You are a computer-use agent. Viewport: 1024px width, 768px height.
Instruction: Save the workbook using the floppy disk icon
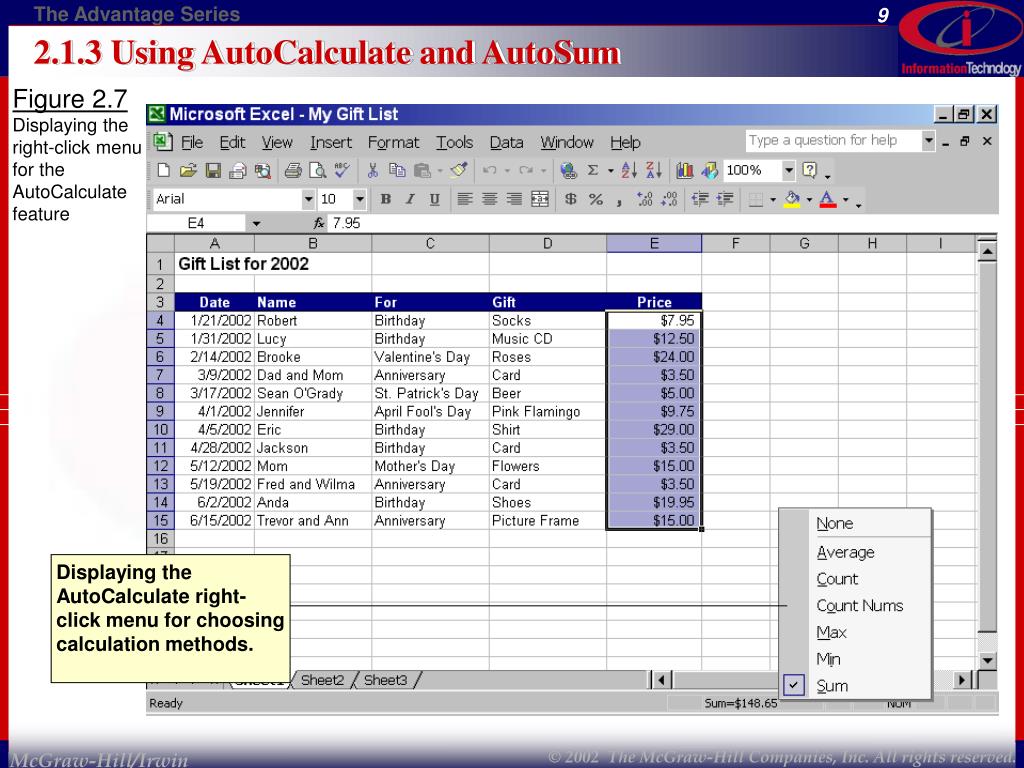[213, 171]
